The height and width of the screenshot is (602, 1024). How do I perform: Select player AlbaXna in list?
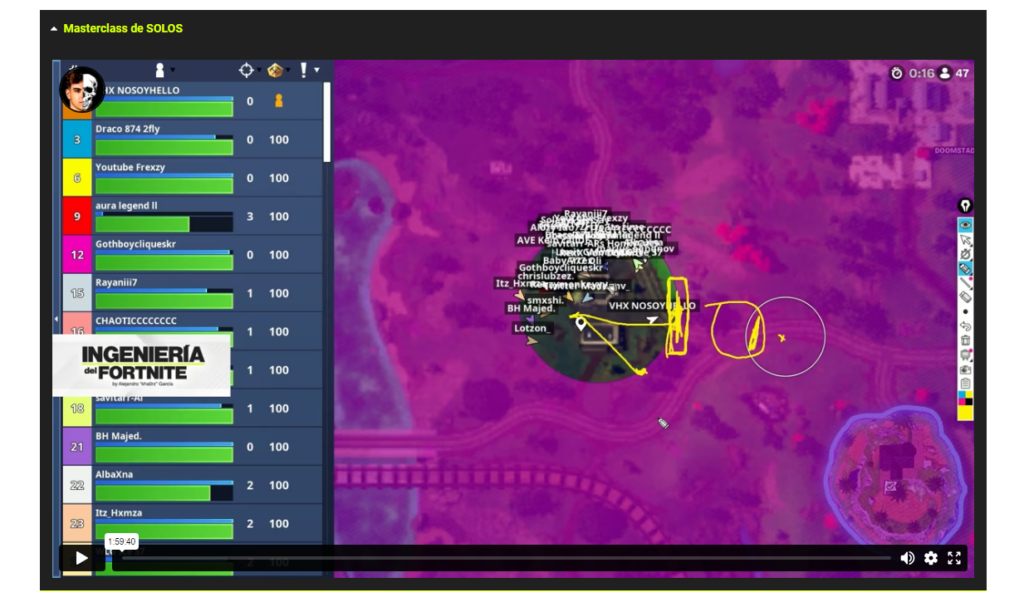tap(193, 485)
